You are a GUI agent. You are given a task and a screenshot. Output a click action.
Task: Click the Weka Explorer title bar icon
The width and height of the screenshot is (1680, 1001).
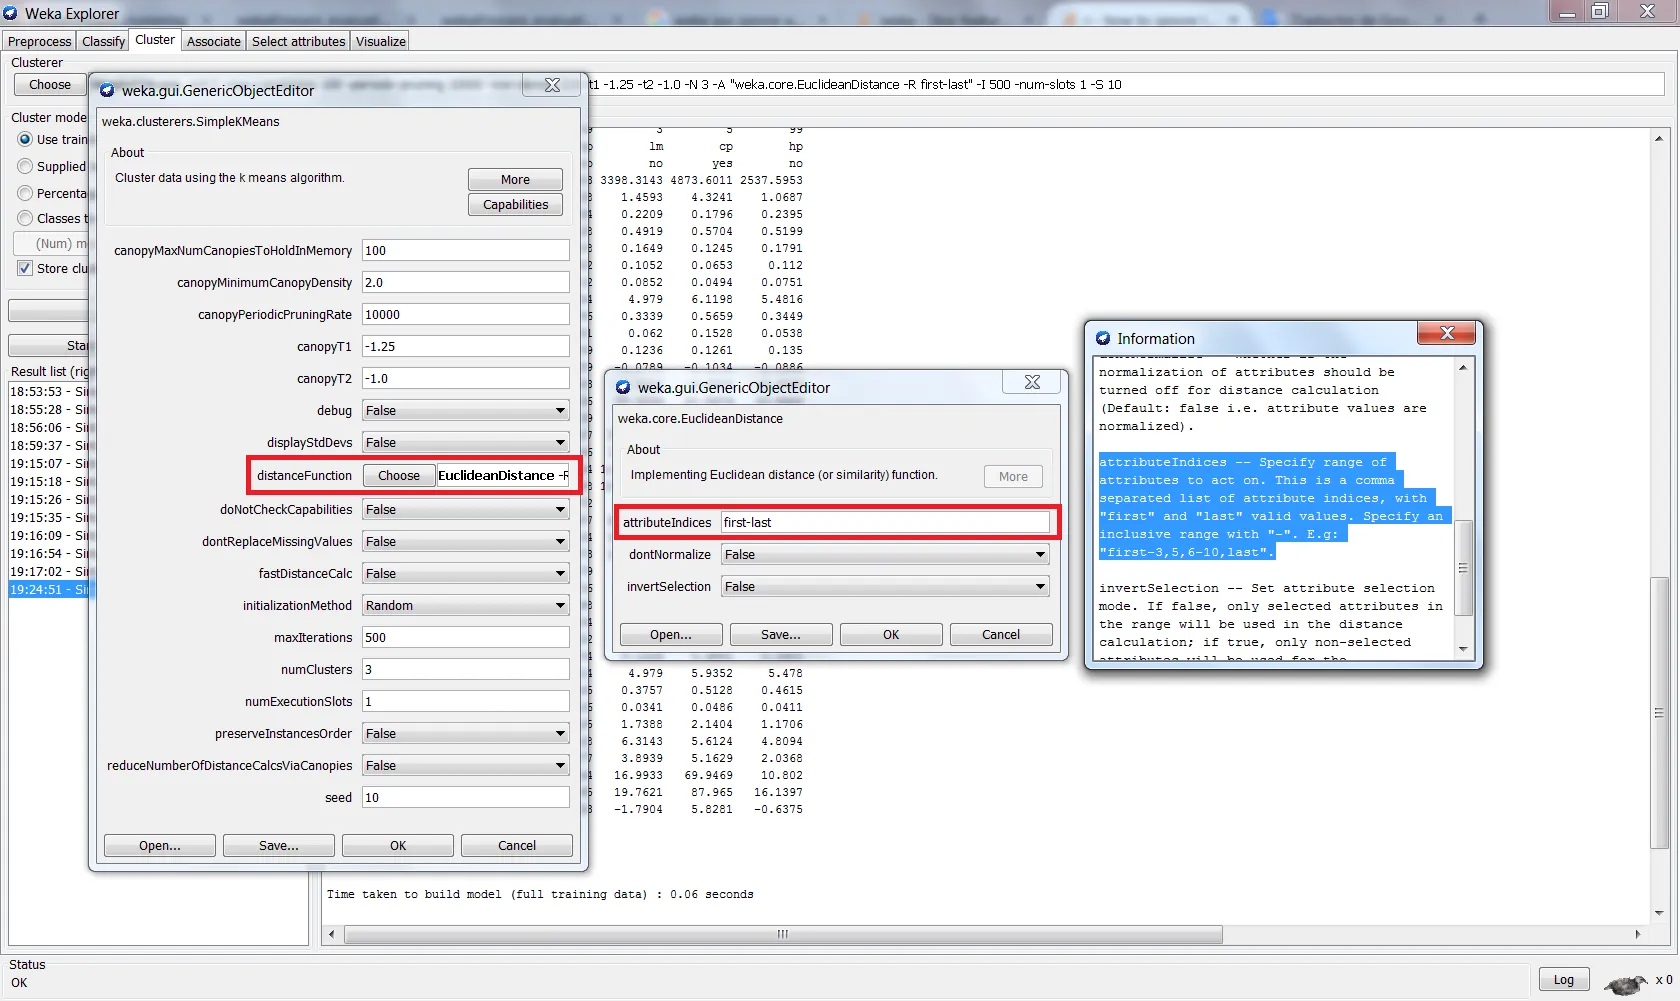pos(10,13)
